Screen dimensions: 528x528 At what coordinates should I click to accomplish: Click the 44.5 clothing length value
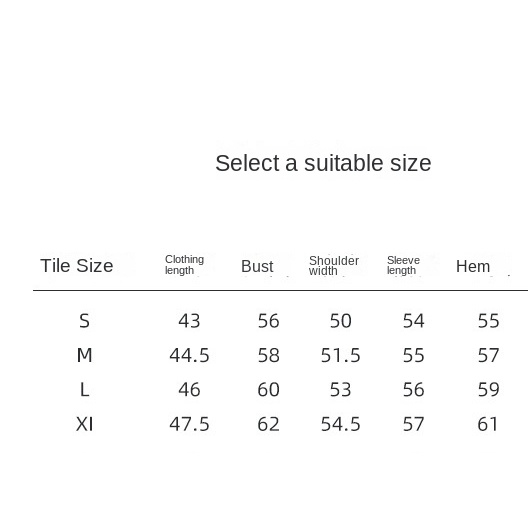click(x=189, y=355)
